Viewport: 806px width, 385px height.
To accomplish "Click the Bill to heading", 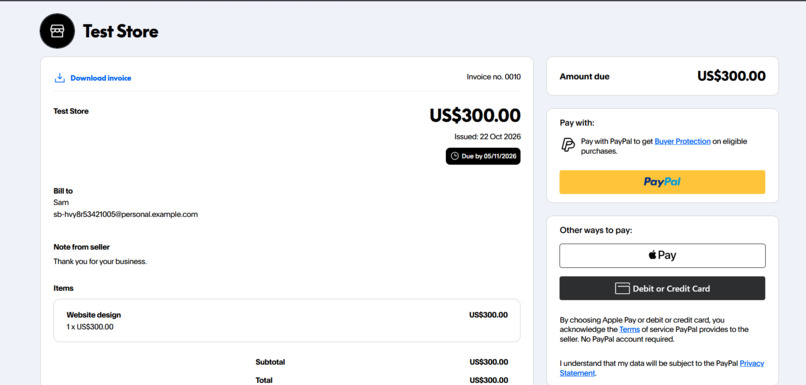I will pyautogui.click(x=63, y=191).
